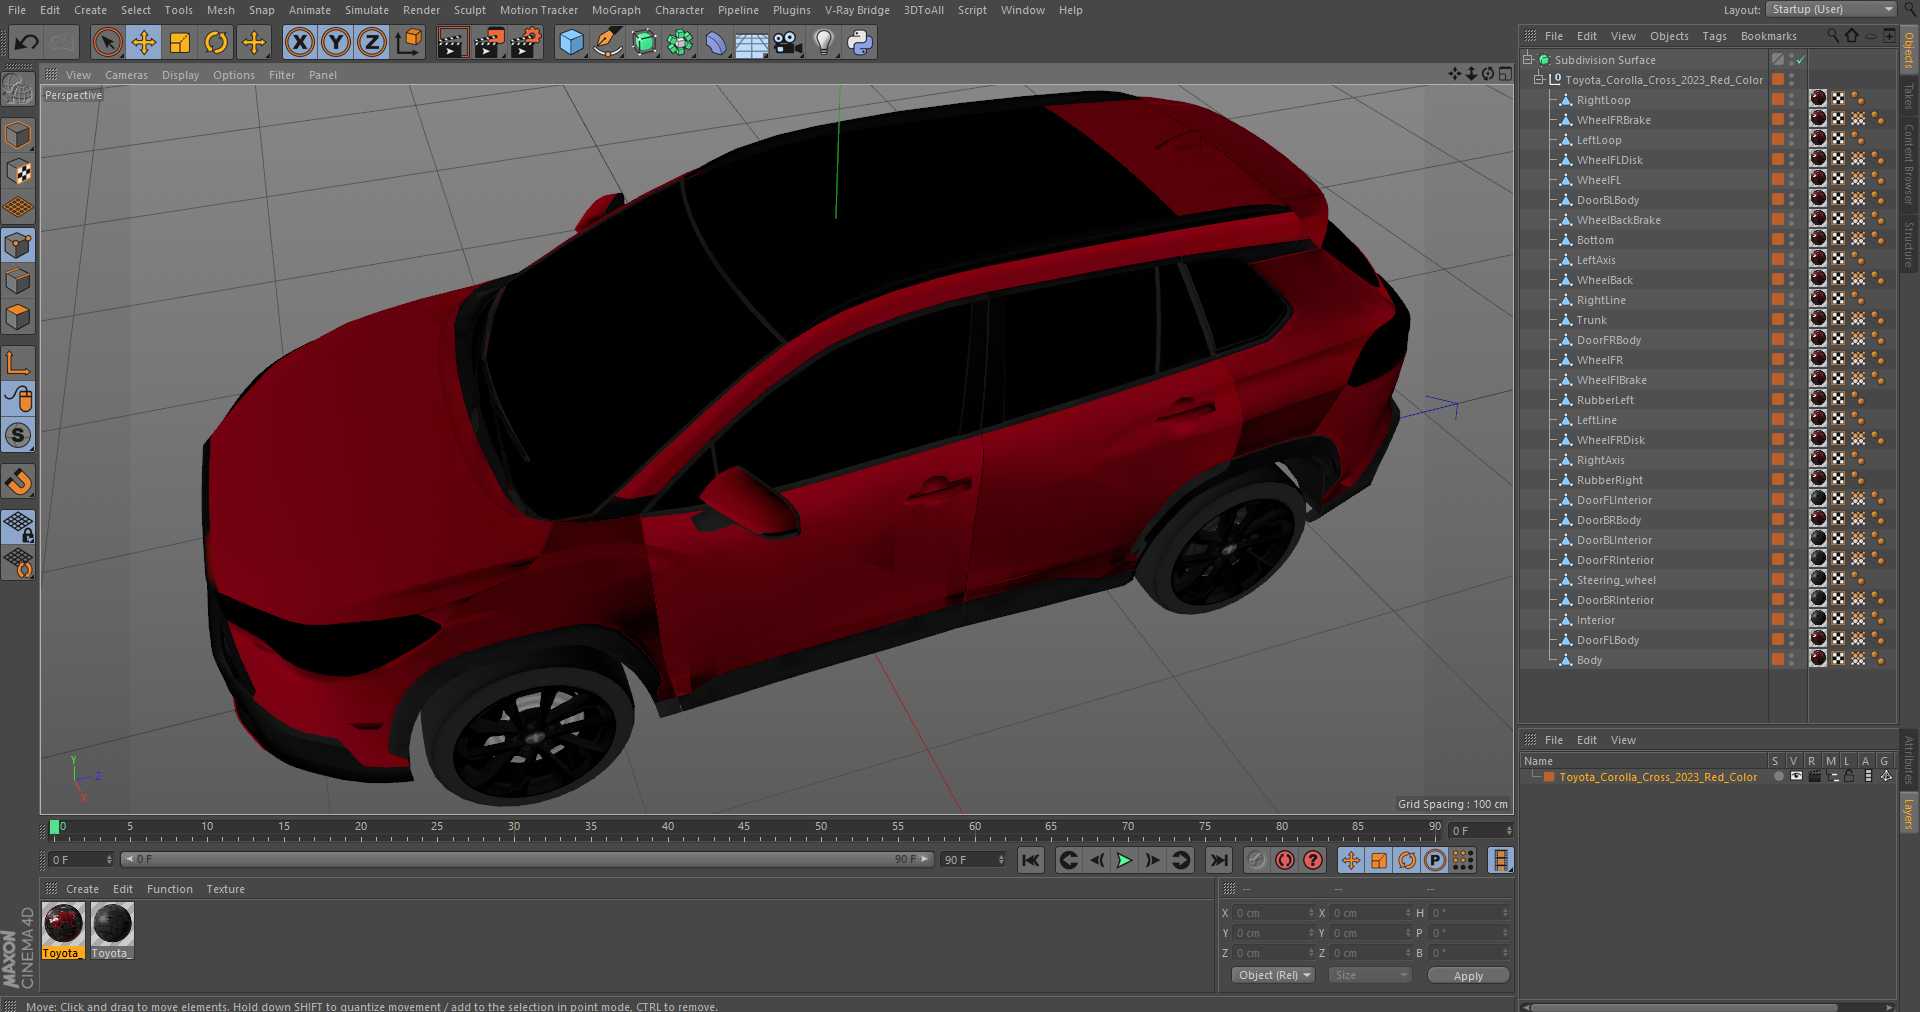The height and width of the screenshot is (1012, 1920).
Task: Click red material tag on WheelFRBrake
Action: click(x=1818, y=119)
